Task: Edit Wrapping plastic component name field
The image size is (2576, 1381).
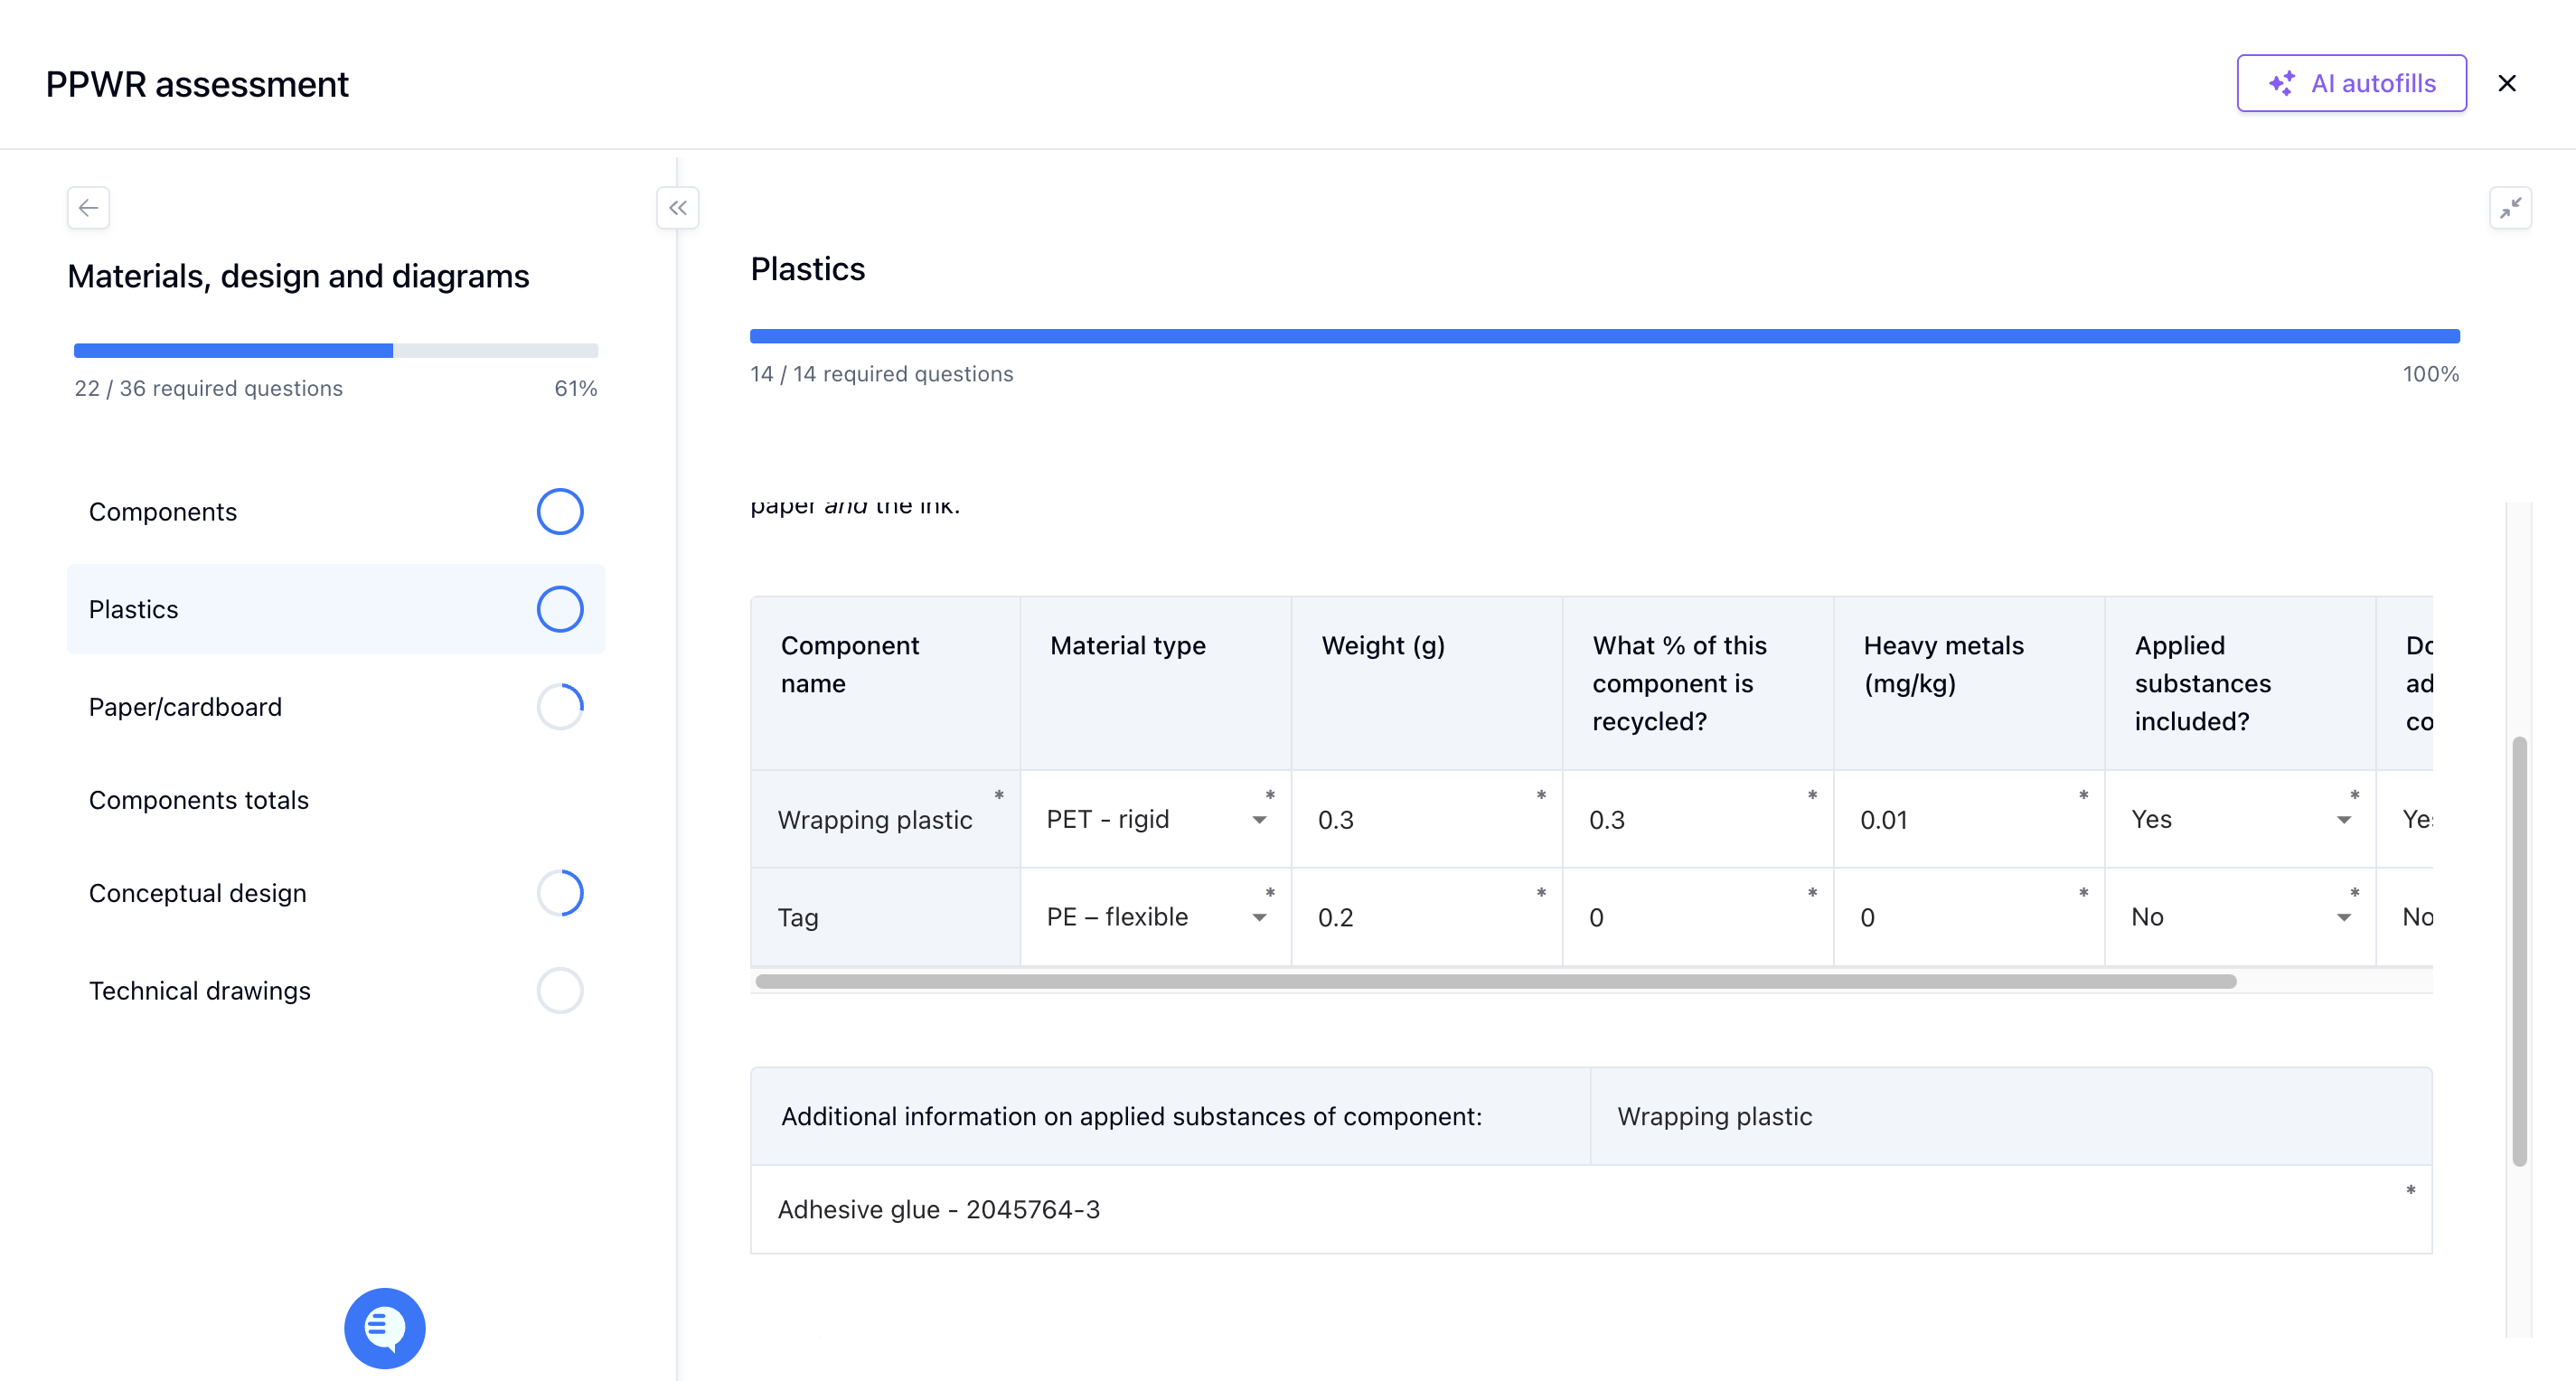Action: (885, 819)
